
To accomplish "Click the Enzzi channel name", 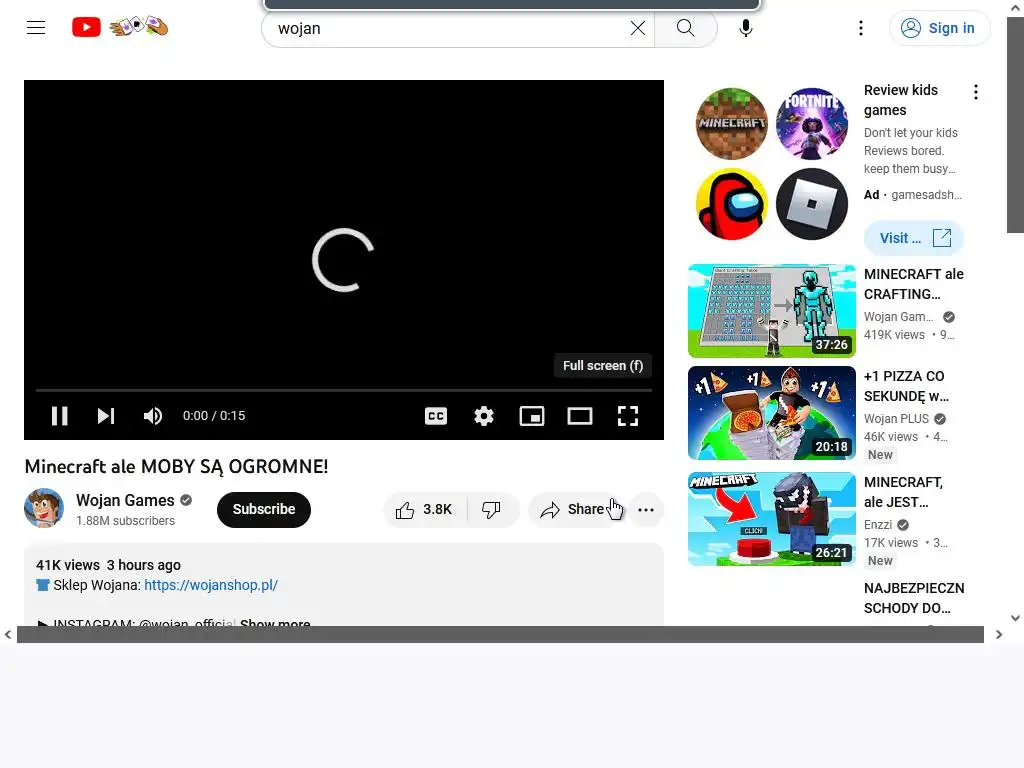I will (878, 524).
